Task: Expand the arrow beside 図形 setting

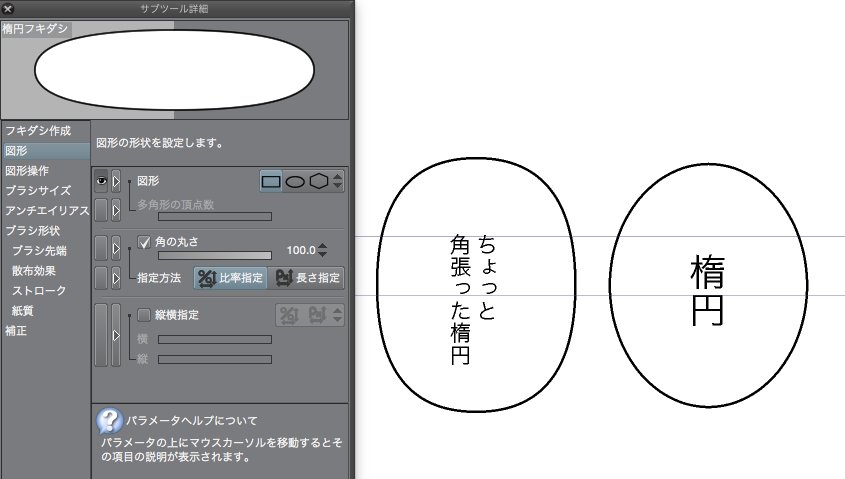Action: 116,182
